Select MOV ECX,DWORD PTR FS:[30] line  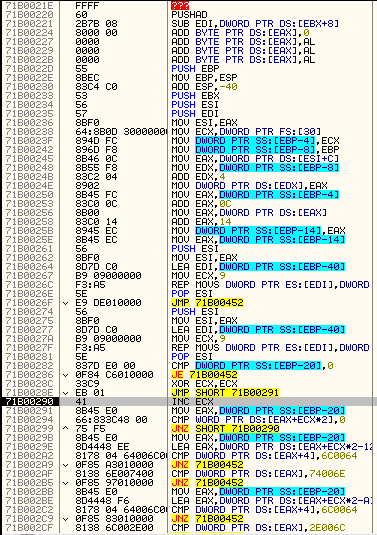click(x=246, y=132)
